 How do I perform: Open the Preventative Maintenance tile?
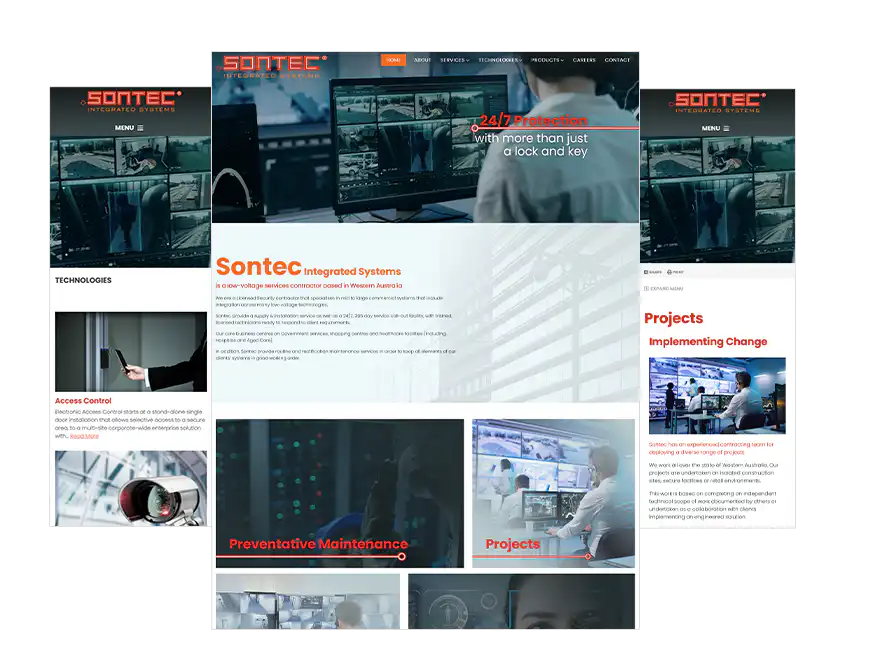340,493
